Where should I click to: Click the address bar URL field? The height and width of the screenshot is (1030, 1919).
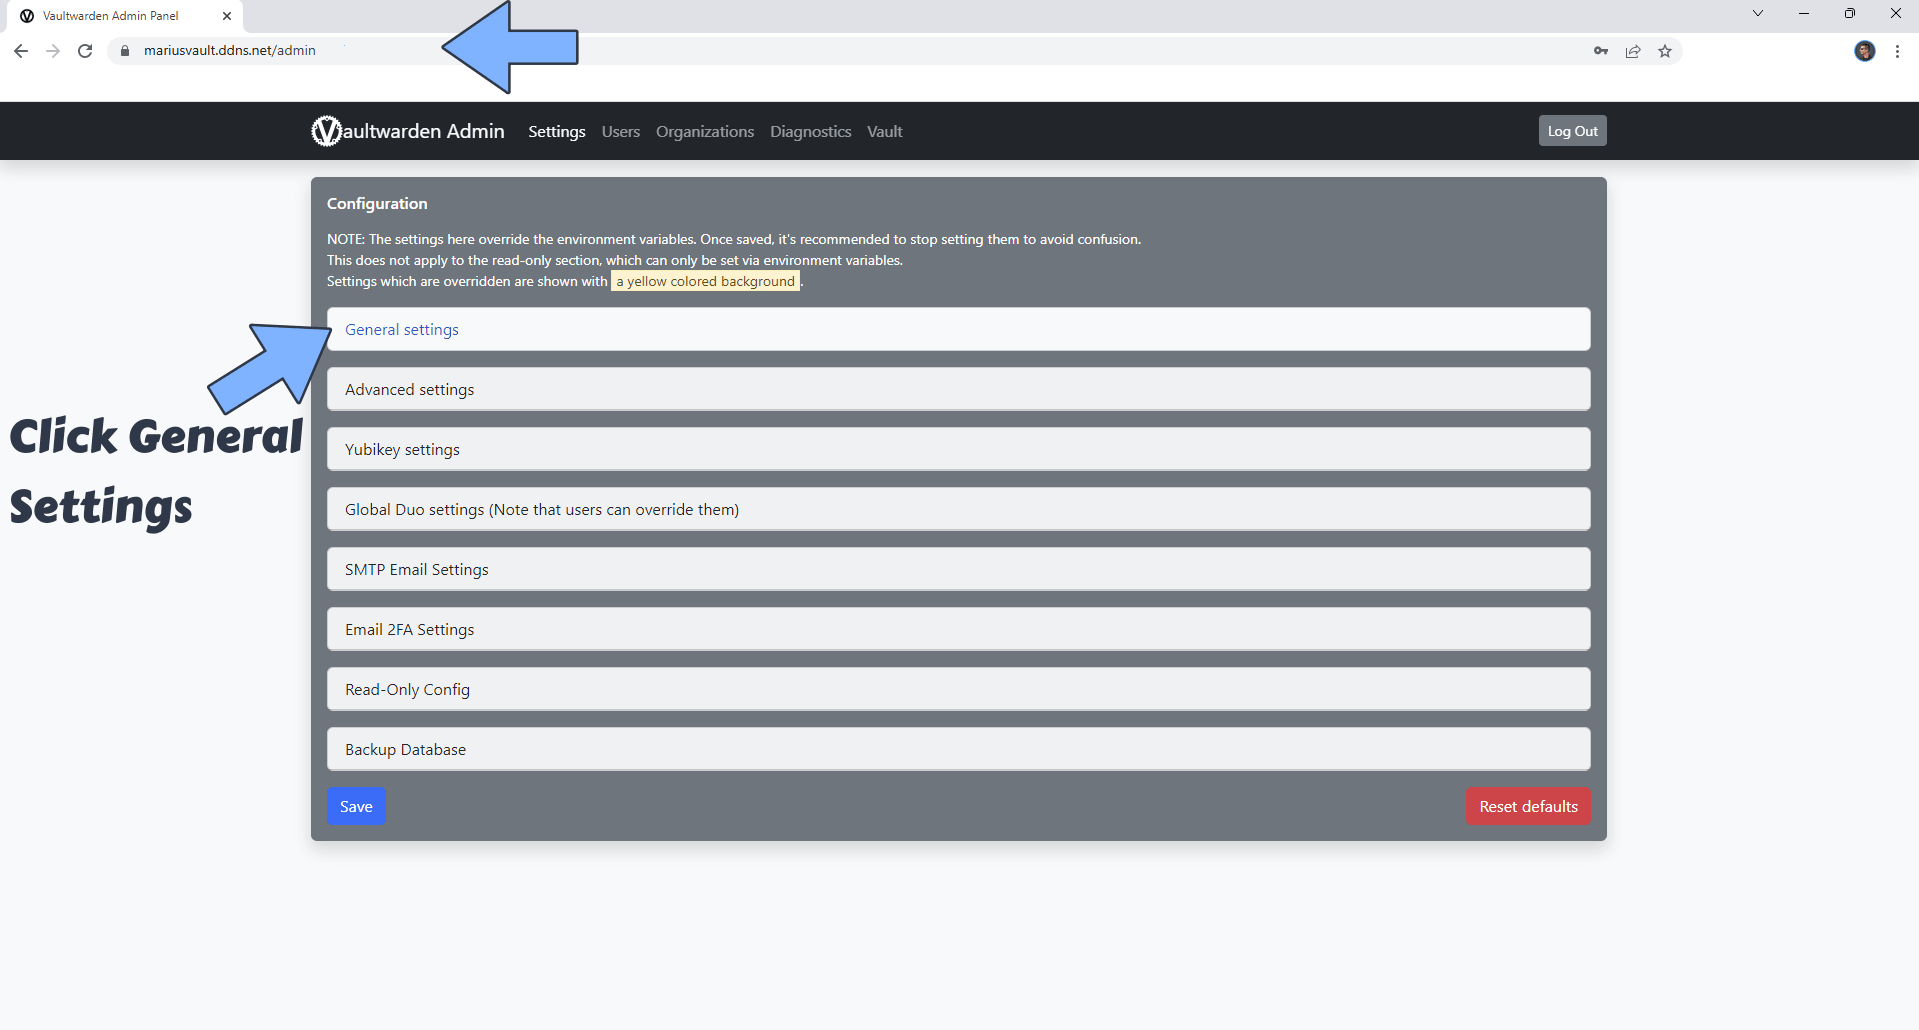pos(800,51)
